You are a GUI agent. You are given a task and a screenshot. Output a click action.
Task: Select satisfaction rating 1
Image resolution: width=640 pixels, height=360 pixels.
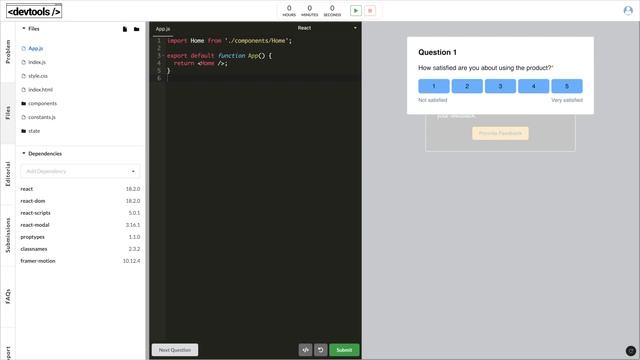point(434,86)
